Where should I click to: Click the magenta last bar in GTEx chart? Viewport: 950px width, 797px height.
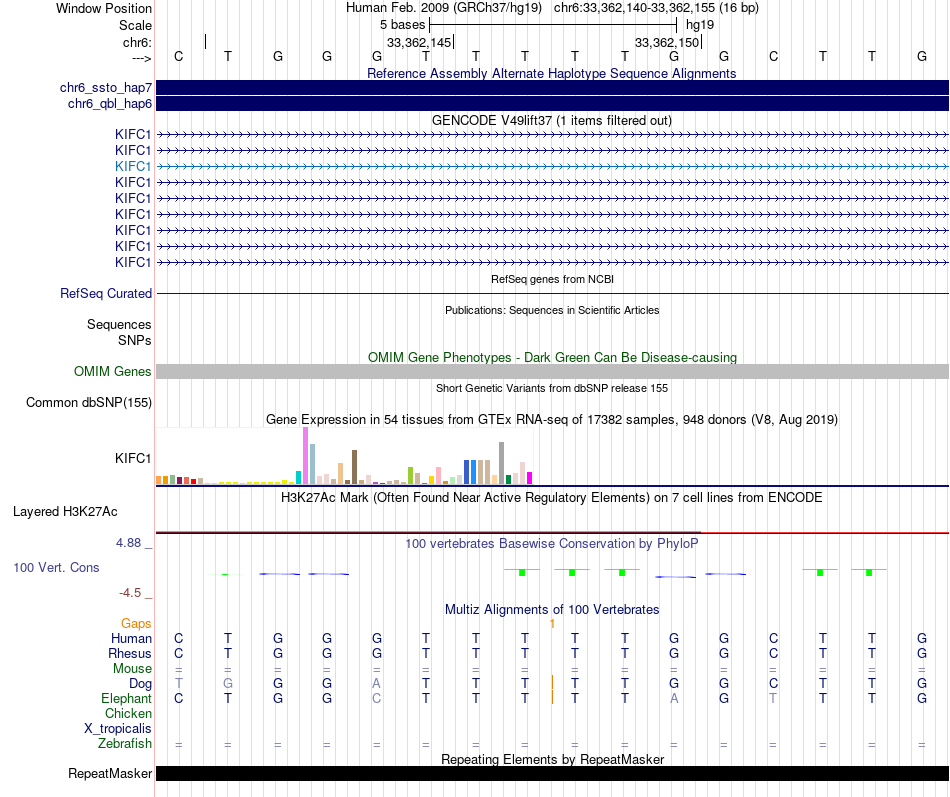[530, 478]
